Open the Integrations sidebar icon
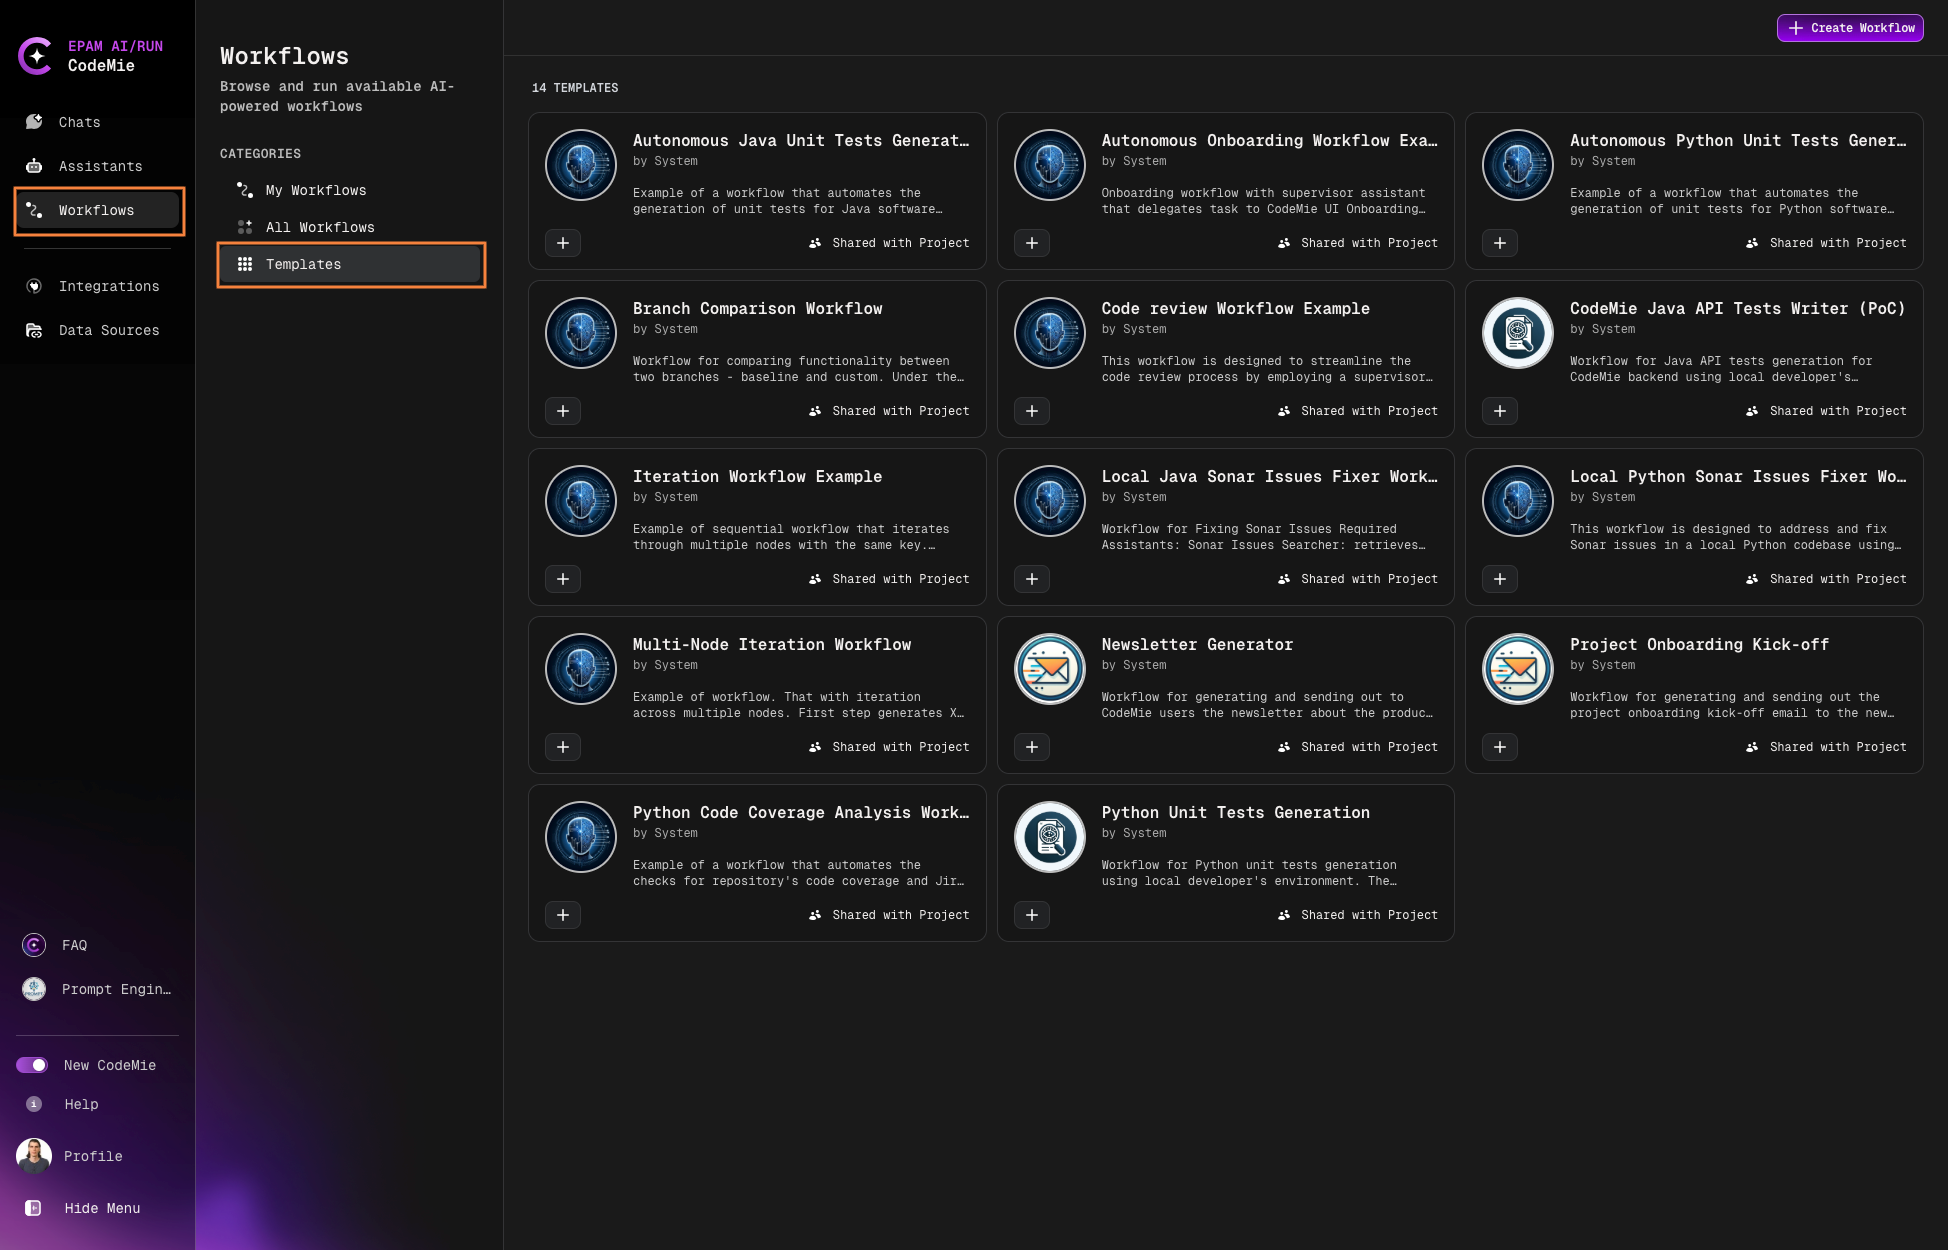The width and height of the screenshot is (1948, 1250). tap(33, 286)
